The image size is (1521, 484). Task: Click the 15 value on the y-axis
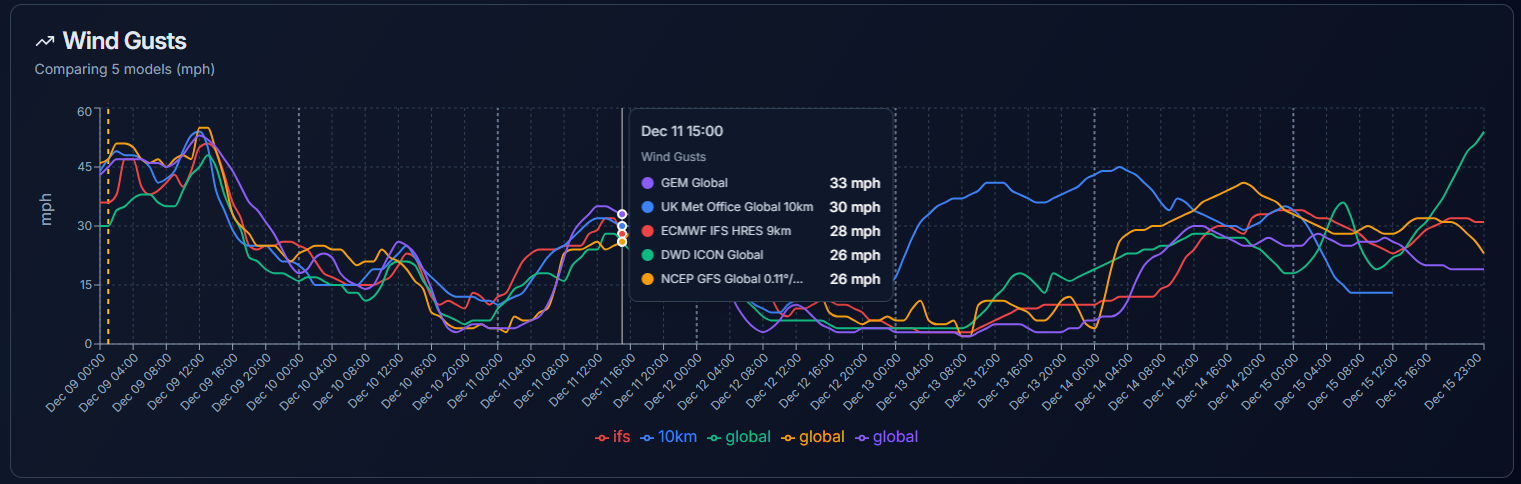pyautogui.click(x=84, y=285)
